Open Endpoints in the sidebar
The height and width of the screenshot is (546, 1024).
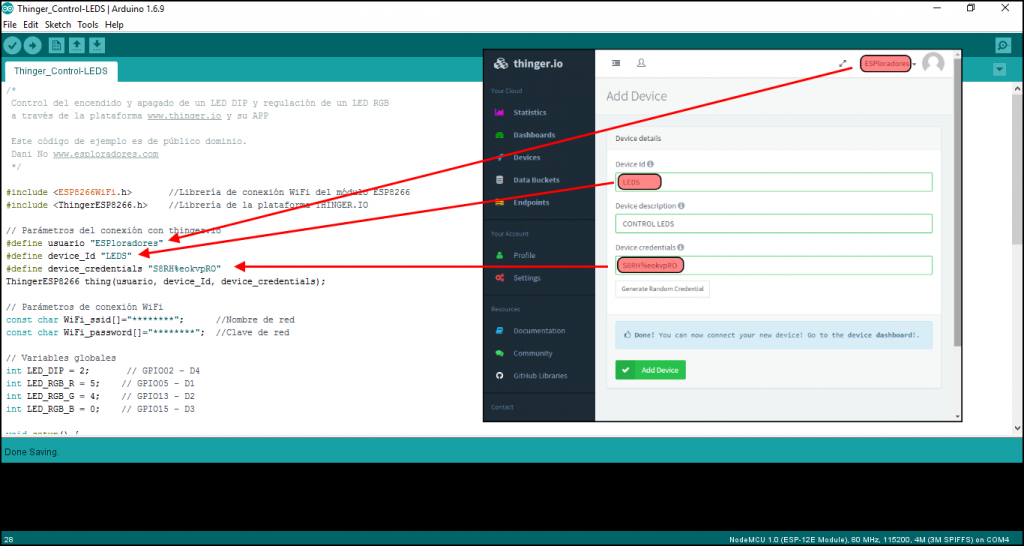(530, 202)
